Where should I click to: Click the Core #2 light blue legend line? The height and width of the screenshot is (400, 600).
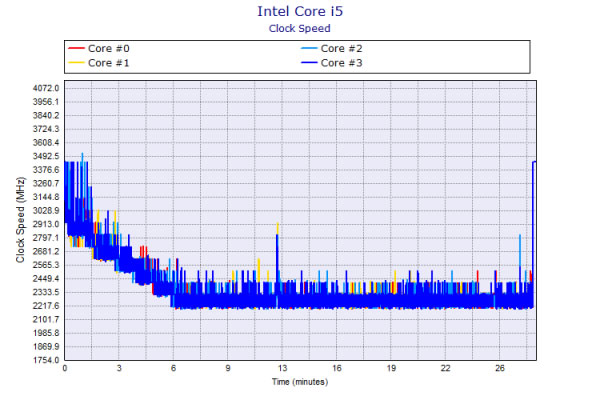click(x=309, y=49)
